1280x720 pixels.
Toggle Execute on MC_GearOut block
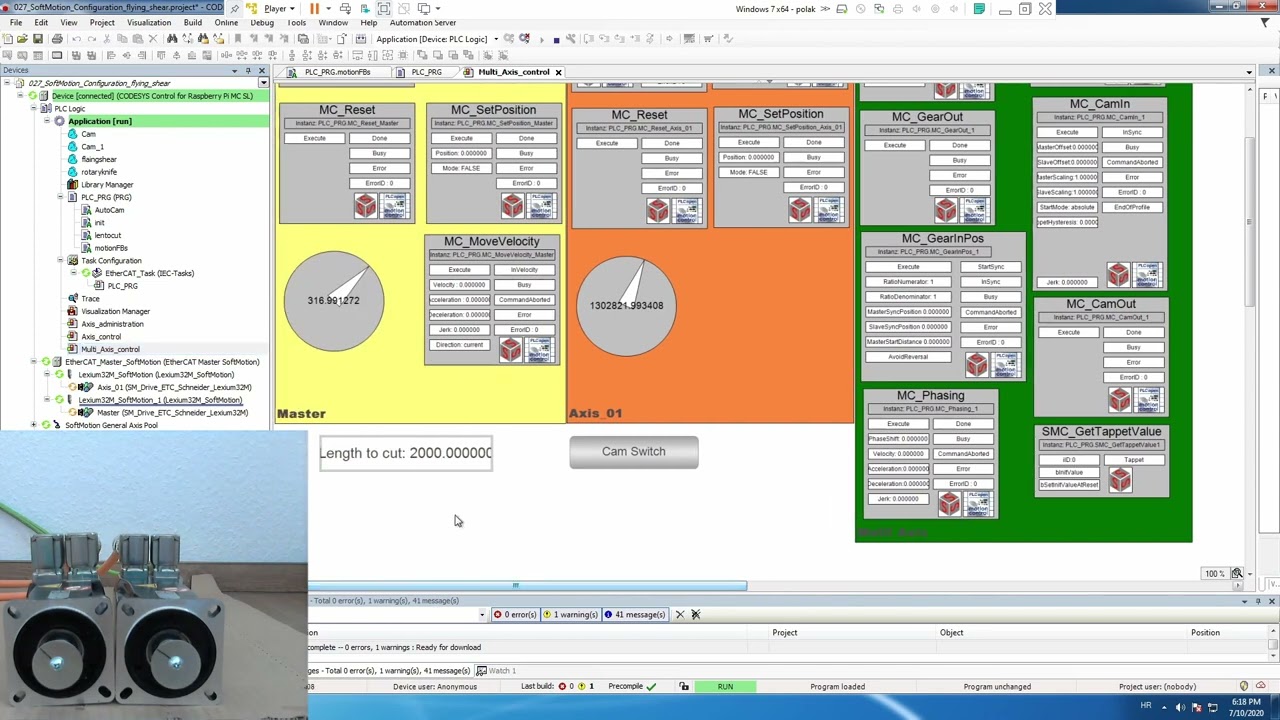[x=895, y=146]
